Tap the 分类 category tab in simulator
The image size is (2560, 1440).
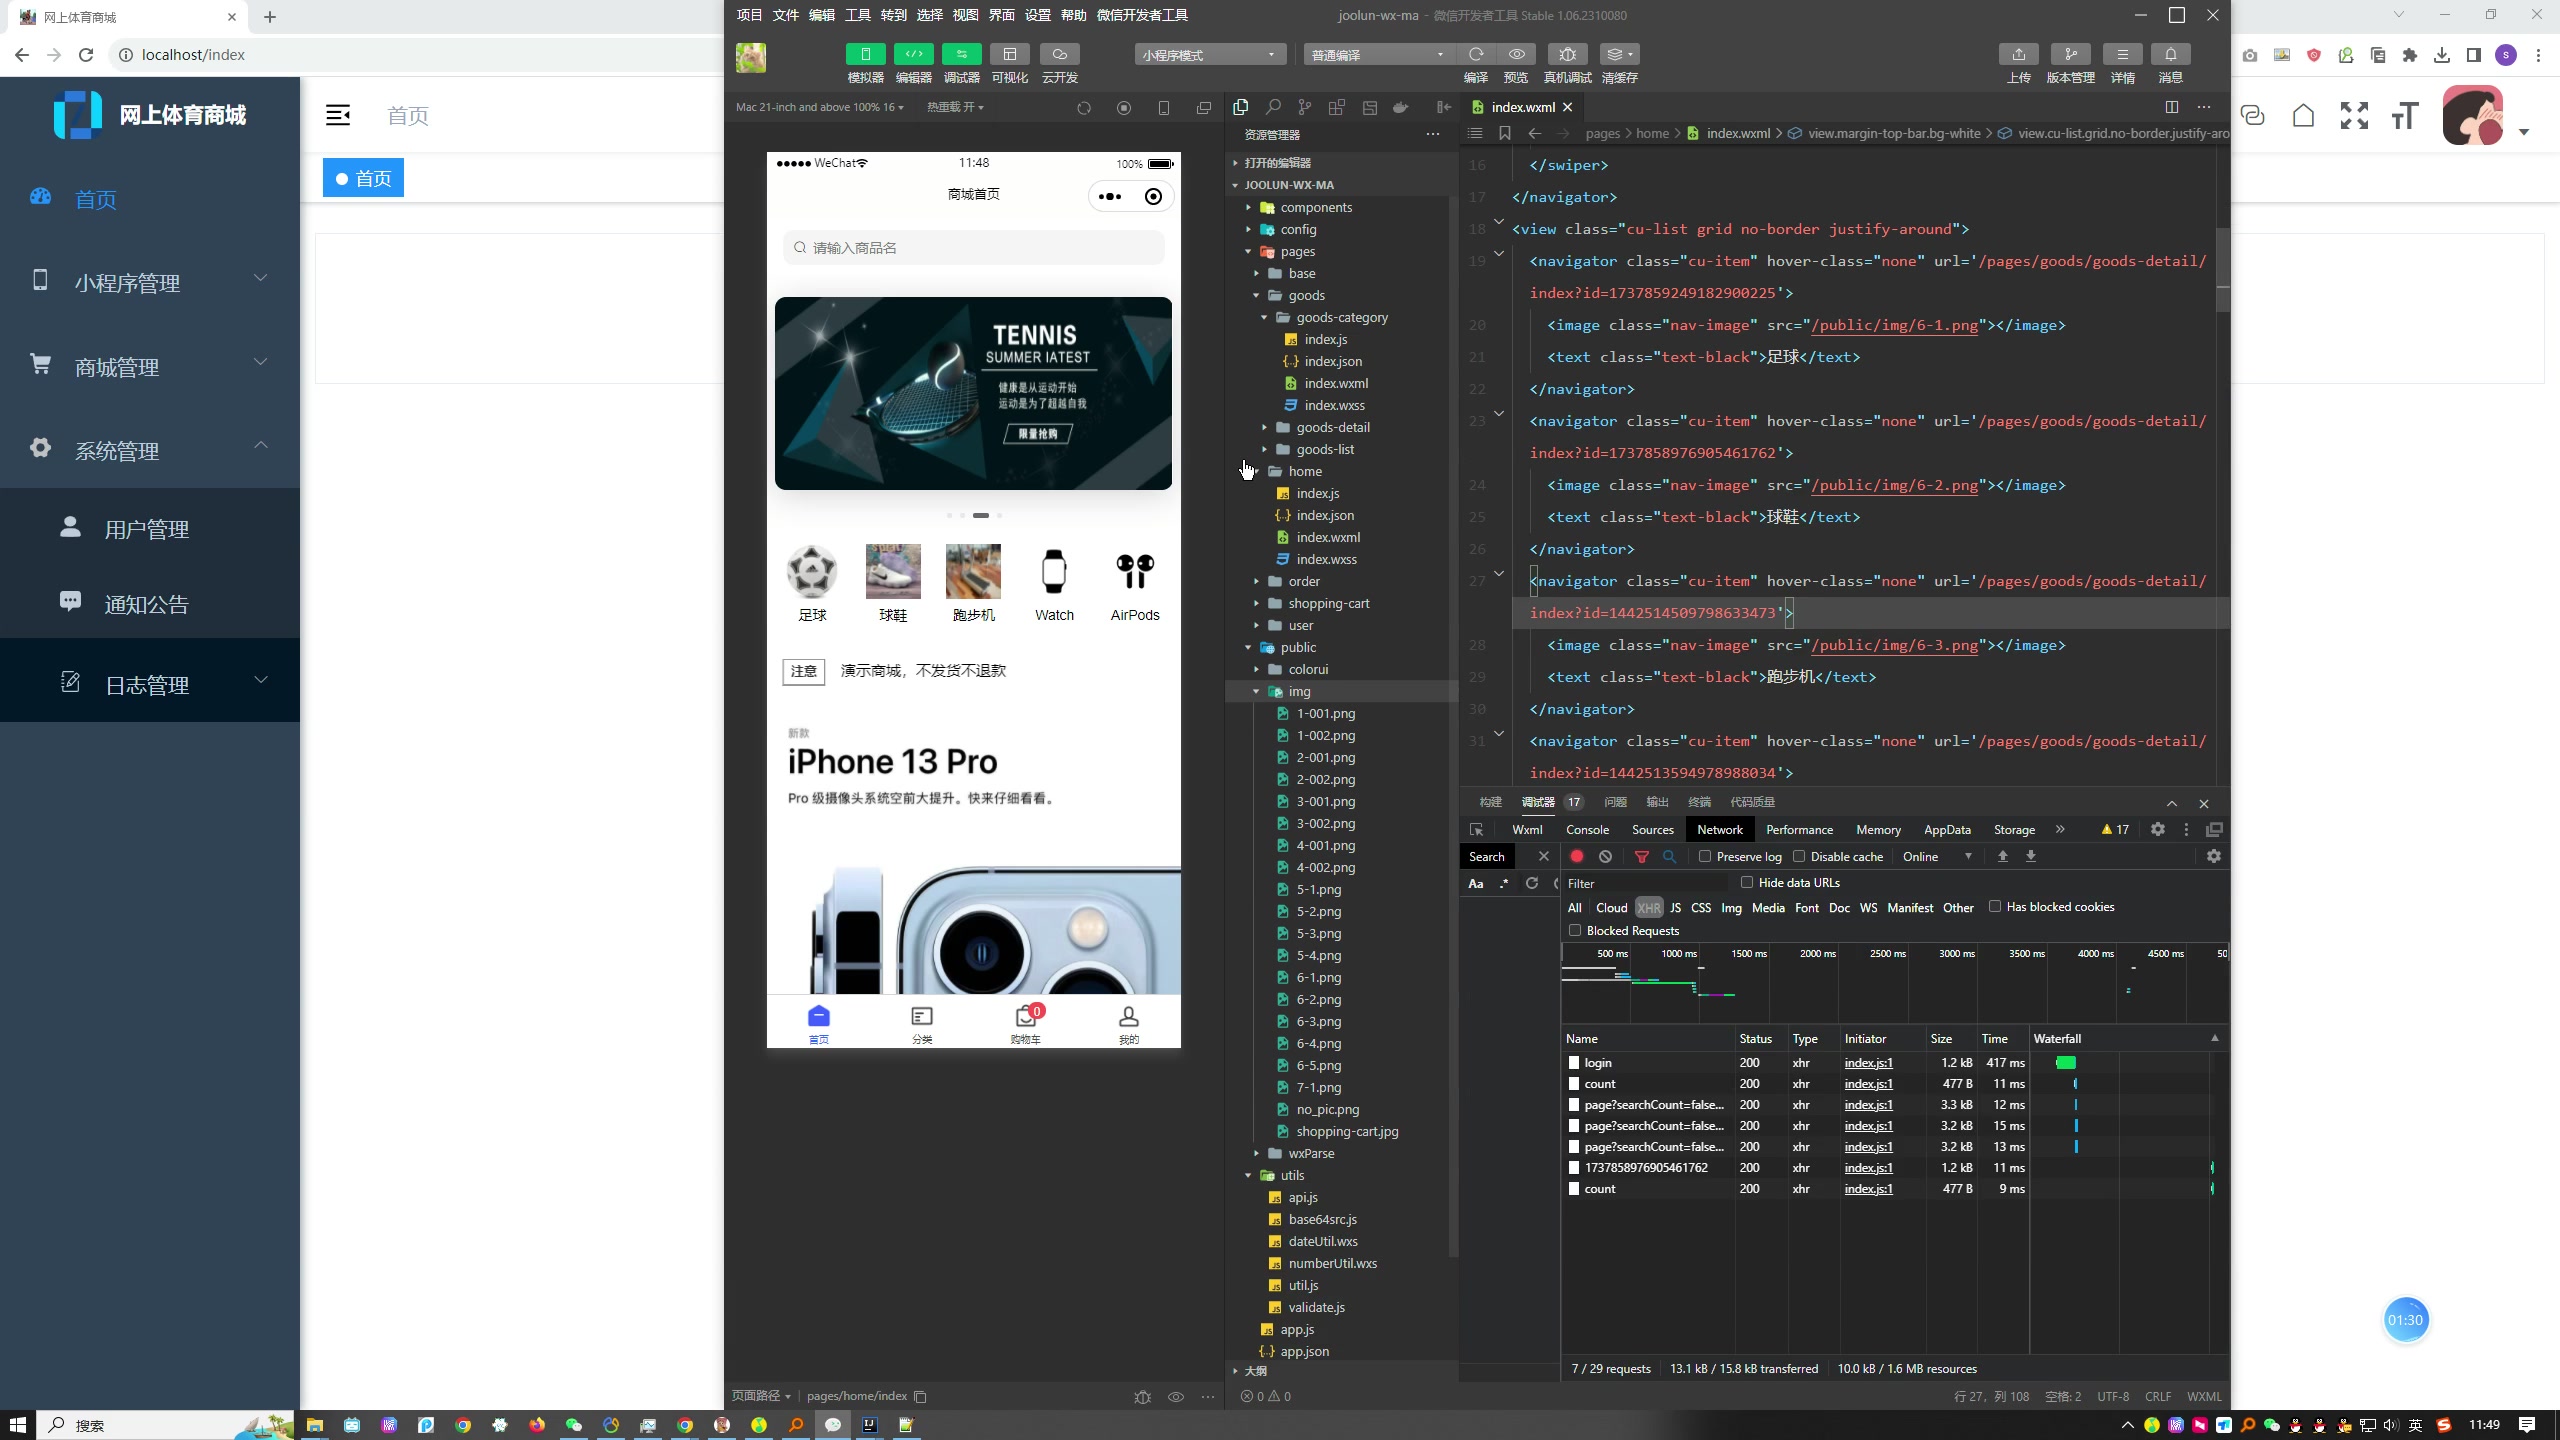[922, 1024]
